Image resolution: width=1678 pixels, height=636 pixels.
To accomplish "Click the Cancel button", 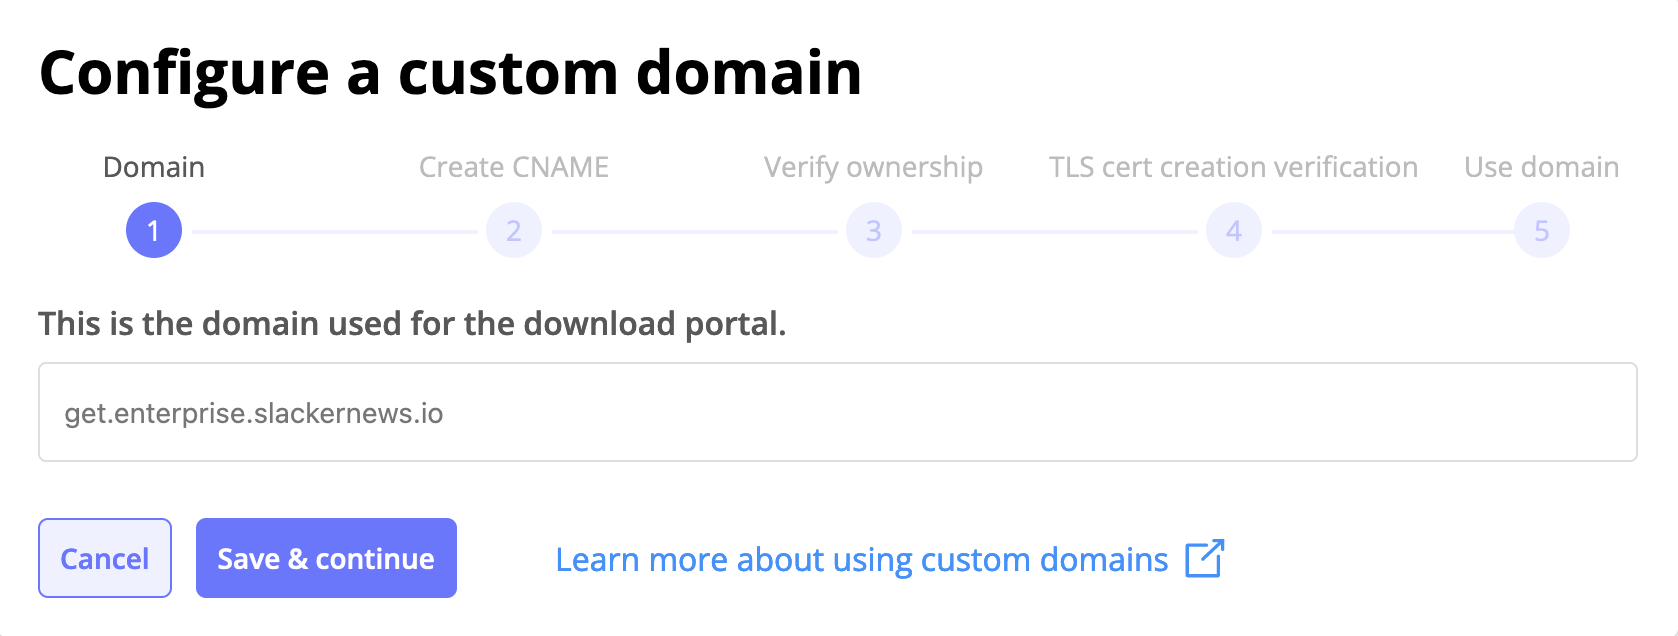I will [x=104, y=558].
